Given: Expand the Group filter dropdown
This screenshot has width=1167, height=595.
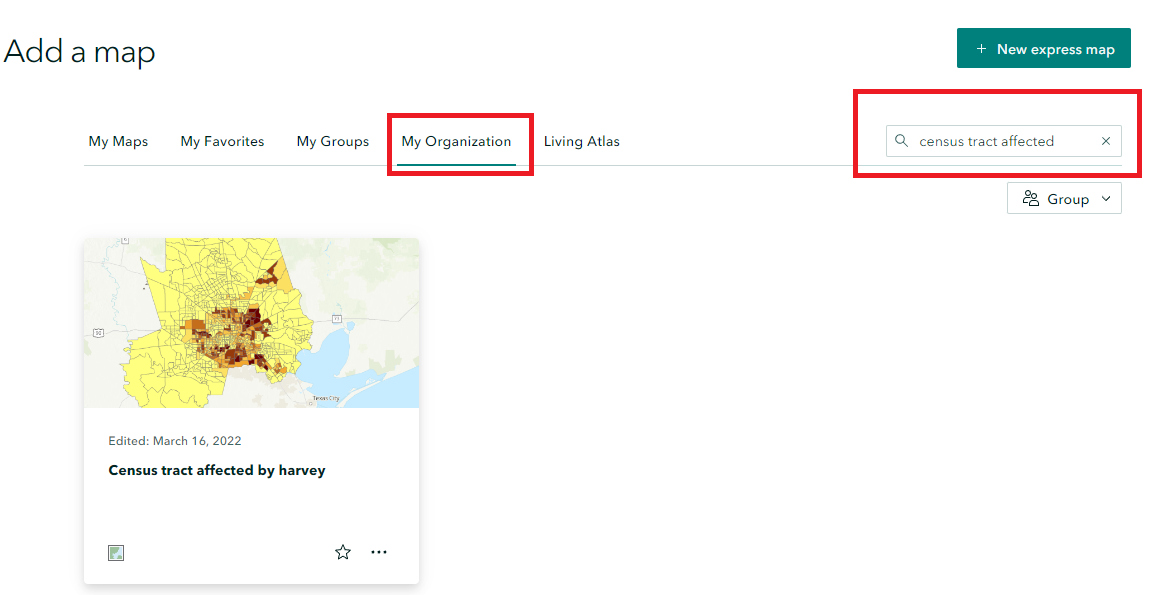Looking at the screenshot, I should click(1064, 199).
